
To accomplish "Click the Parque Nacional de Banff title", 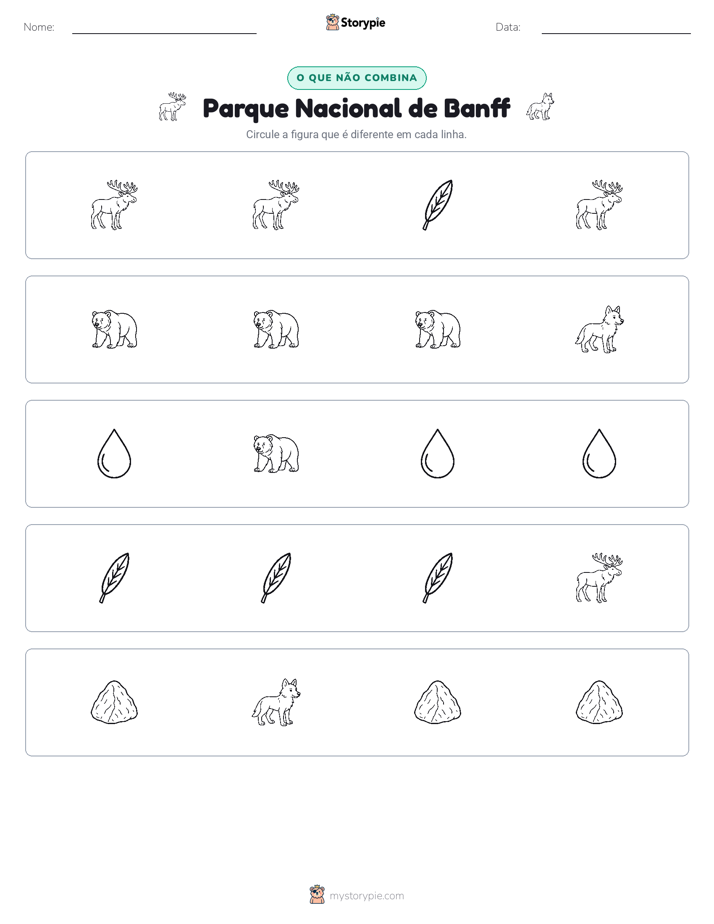I will 356,108.
